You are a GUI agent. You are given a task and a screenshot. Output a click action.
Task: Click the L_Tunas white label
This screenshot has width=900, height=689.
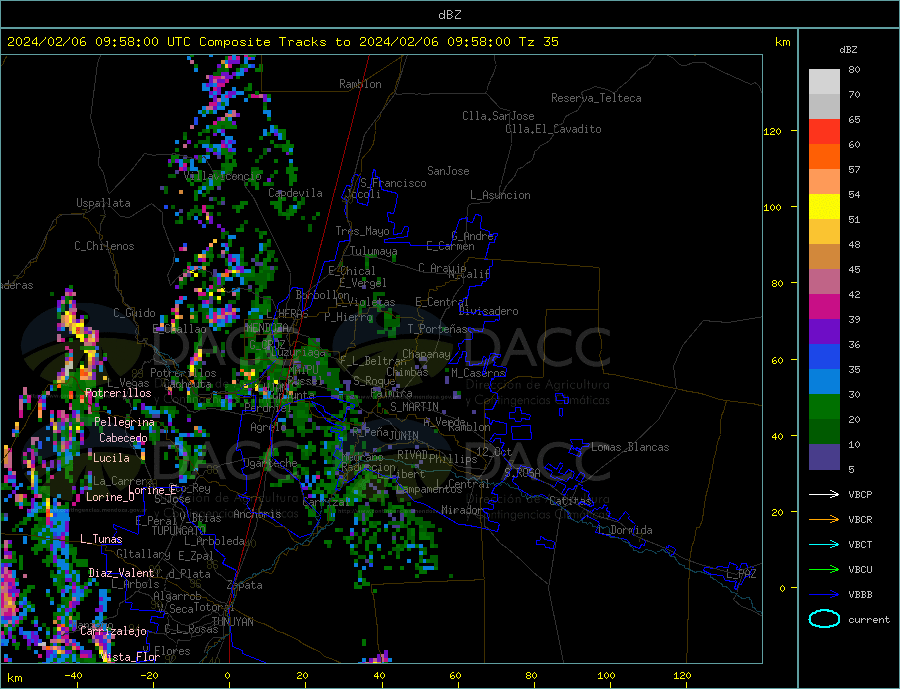point(101,539)
